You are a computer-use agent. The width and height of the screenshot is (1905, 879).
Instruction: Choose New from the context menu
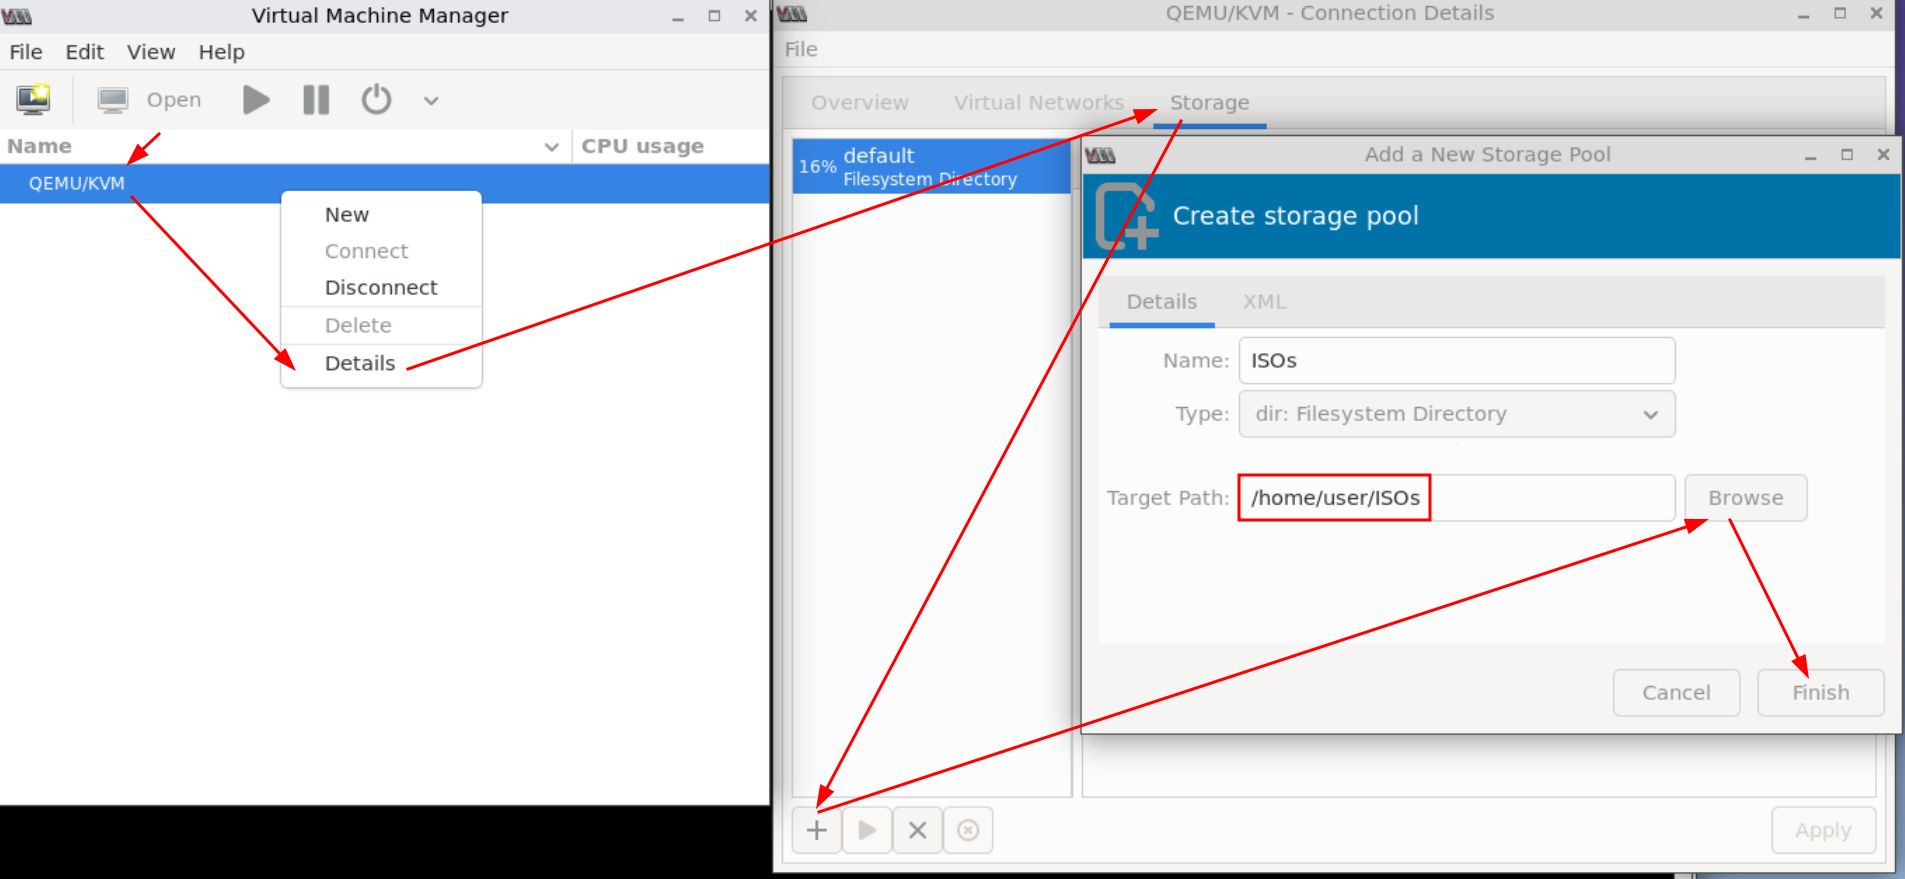(347, 215)
